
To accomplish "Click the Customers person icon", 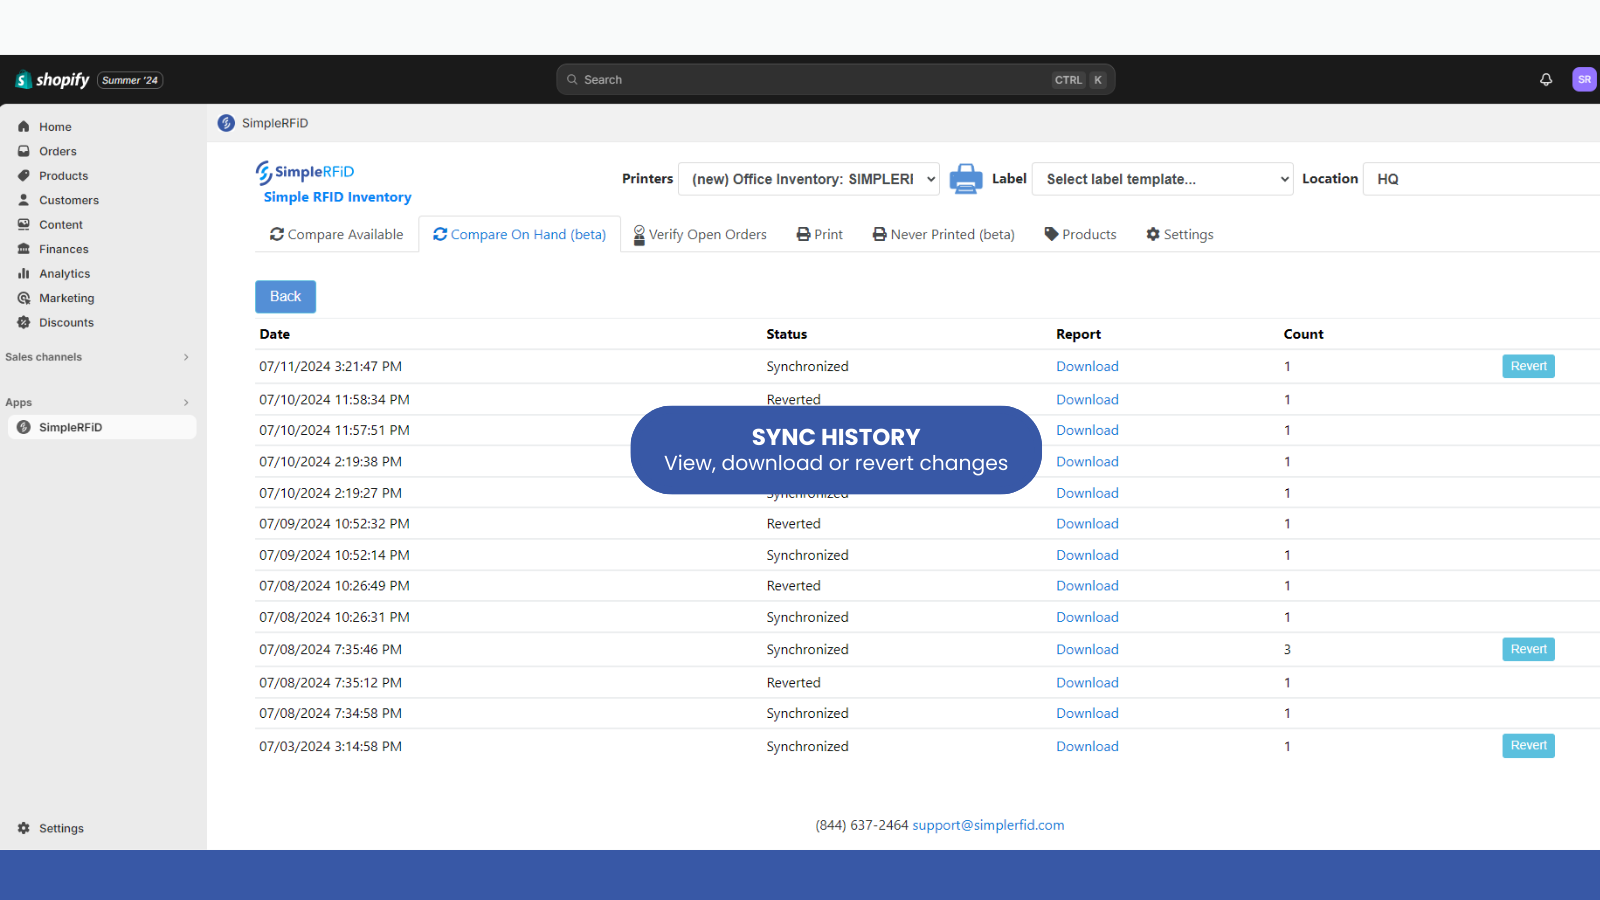I will (x=24, y=200).
